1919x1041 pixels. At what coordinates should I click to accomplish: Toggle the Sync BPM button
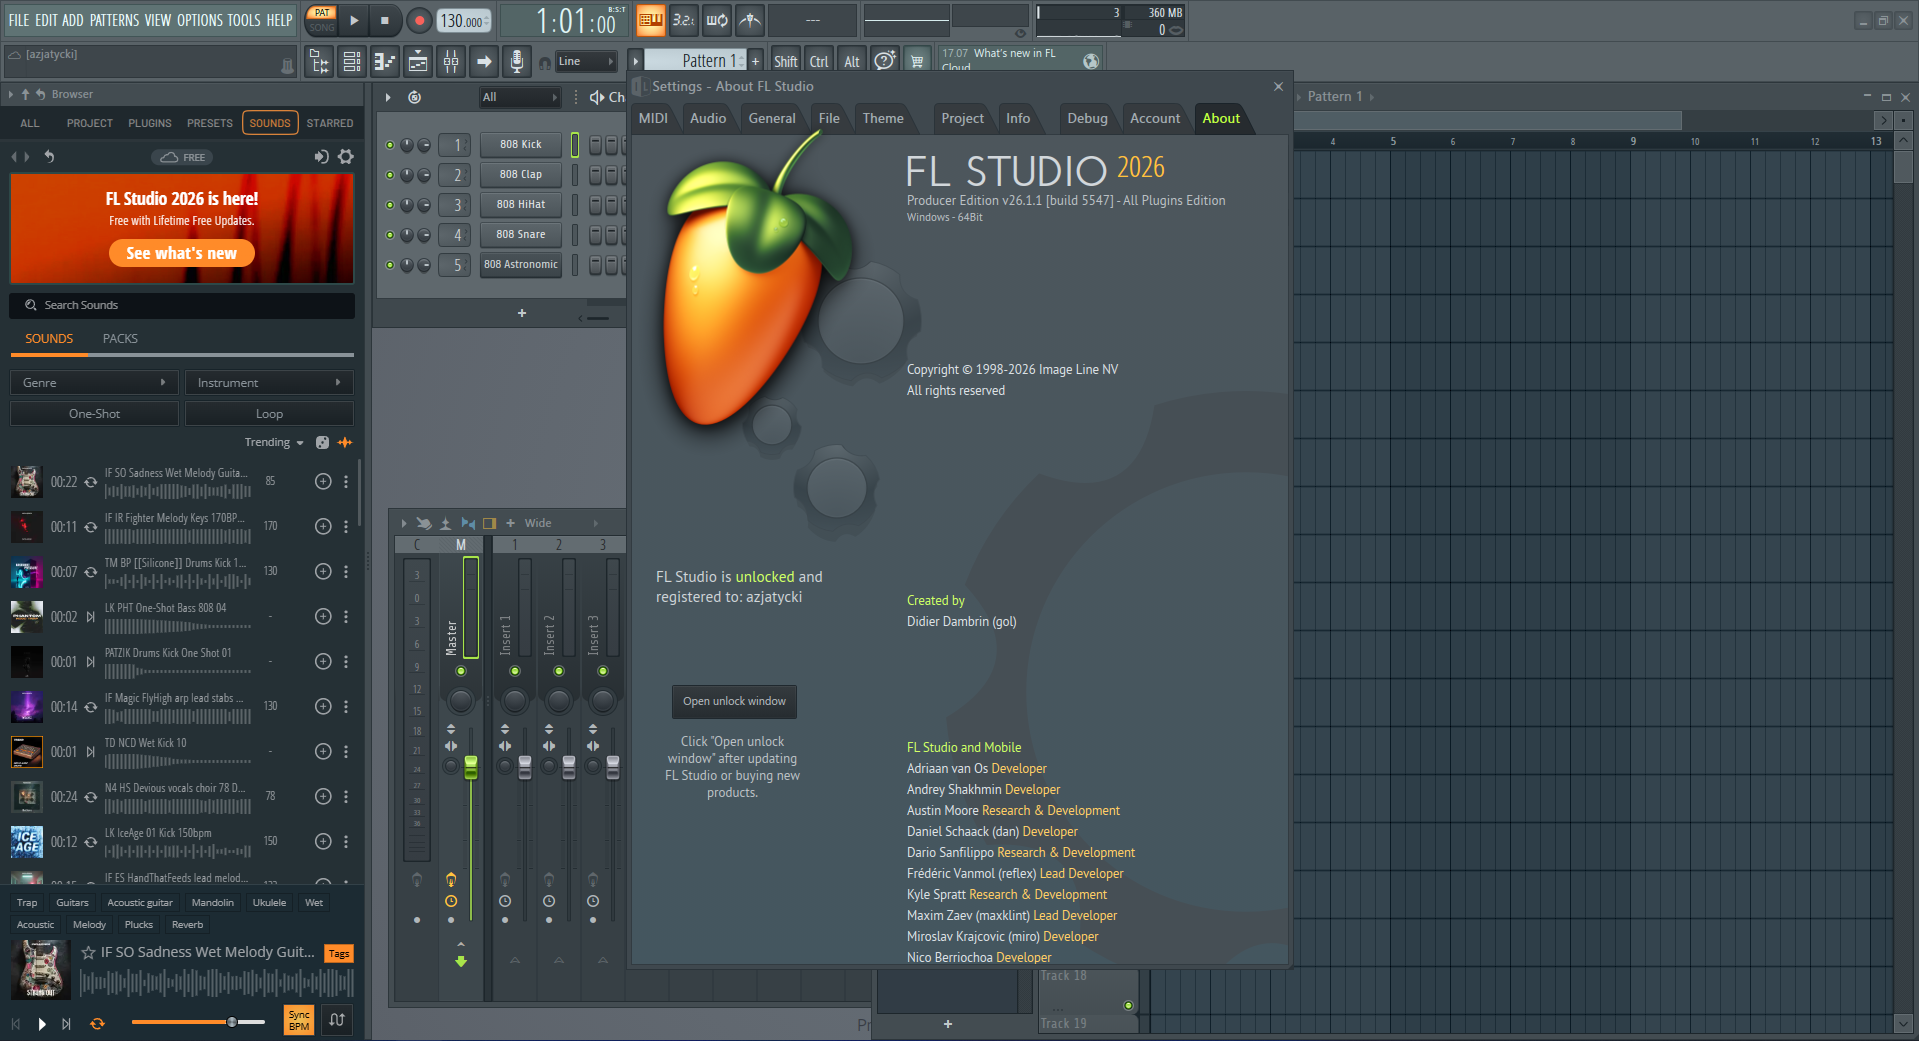pyautogui.click(x=299, y=1020)
